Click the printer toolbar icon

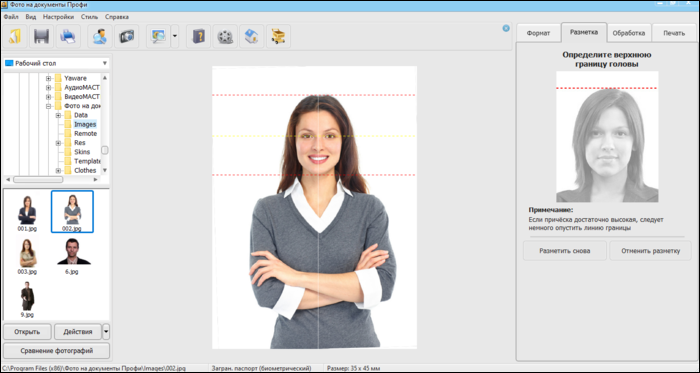pos(68,37)
